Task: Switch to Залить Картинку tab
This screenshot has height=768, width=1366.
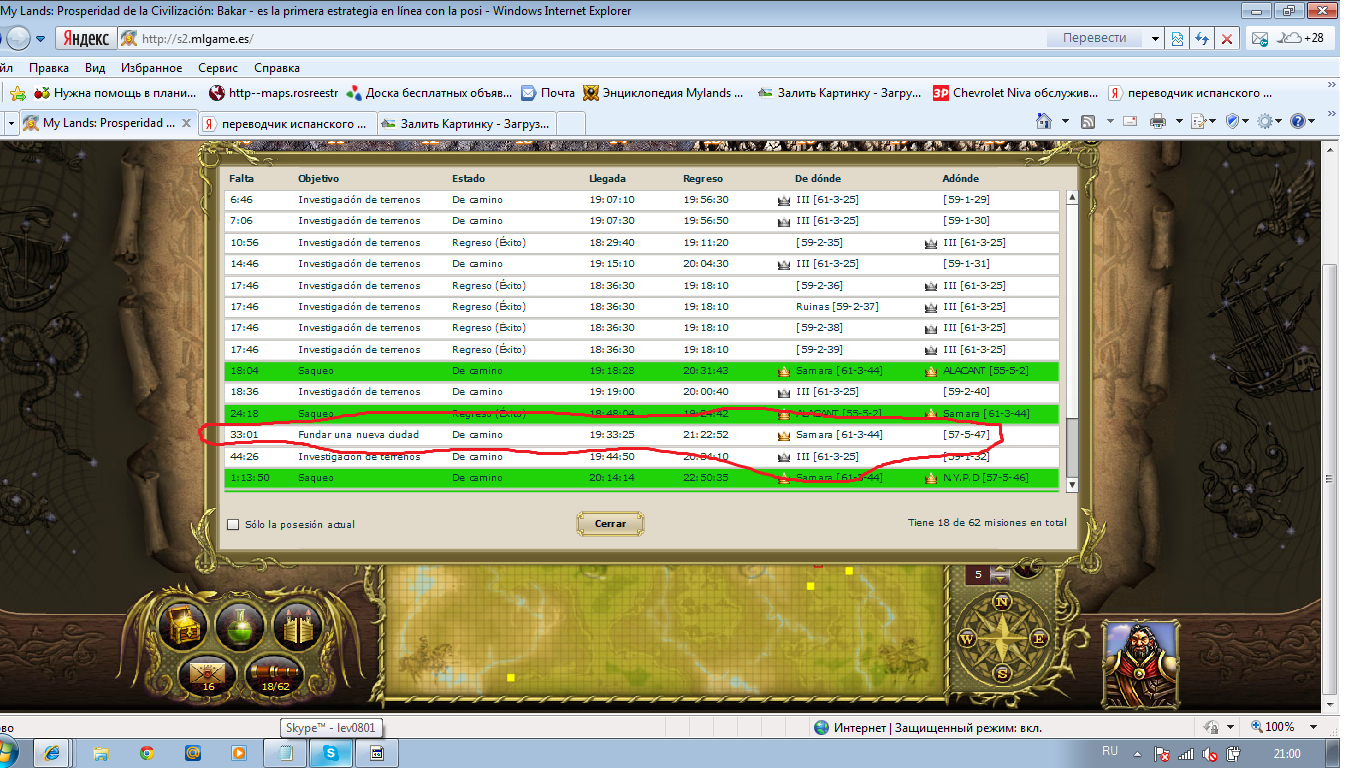Action: pyautogui.click(x=465, y=124)
